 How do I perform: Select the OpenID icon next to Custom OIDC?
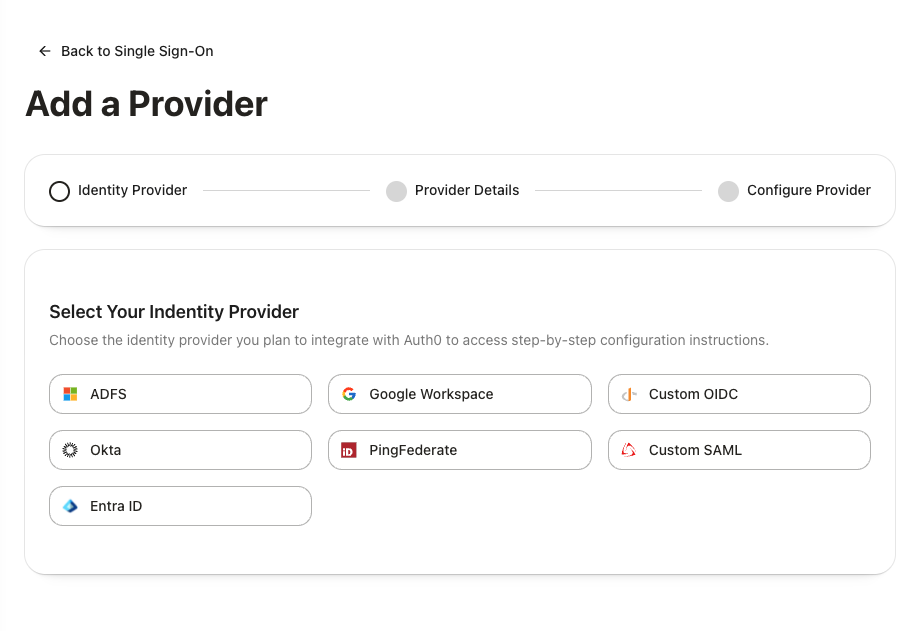tap(628, 393)
